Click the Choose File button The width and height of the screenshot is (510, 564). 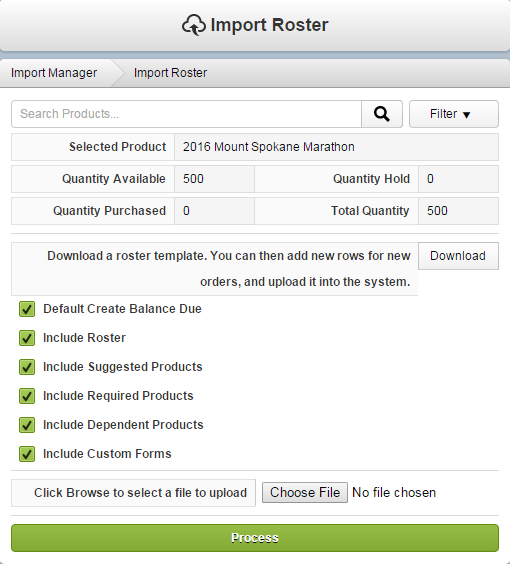[x=305, y=492]
